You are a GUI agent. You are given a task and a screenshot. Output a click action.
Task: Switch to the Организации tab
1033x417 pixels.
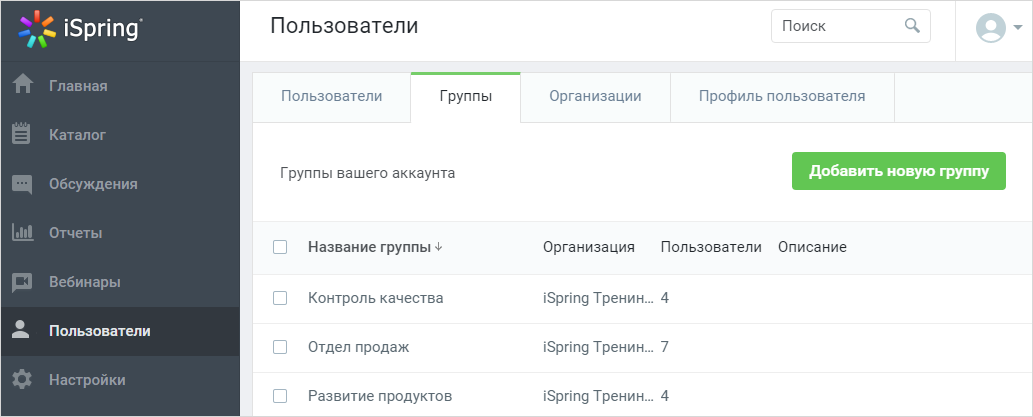tap(596, 96)
